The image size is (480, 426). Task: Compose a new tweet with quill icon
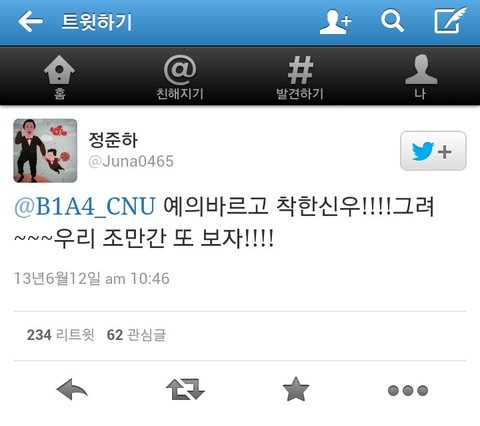point(450,20)
